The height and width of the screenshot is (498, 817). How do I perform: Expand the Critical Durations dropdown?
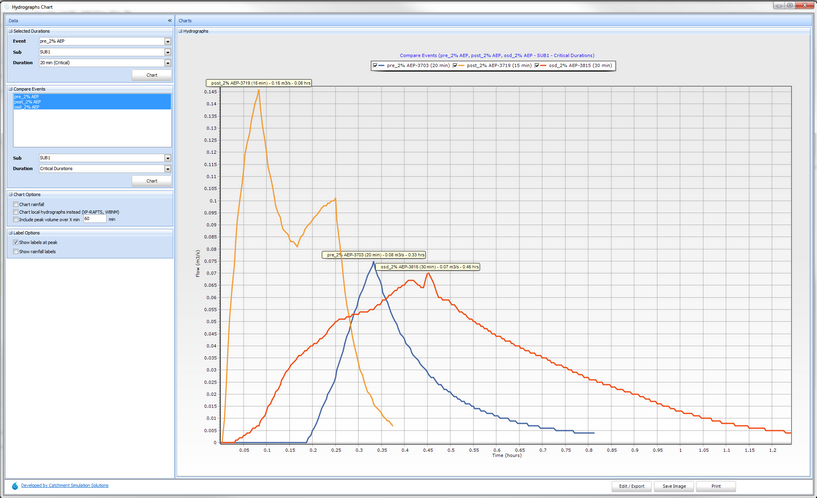click(167, 169)
